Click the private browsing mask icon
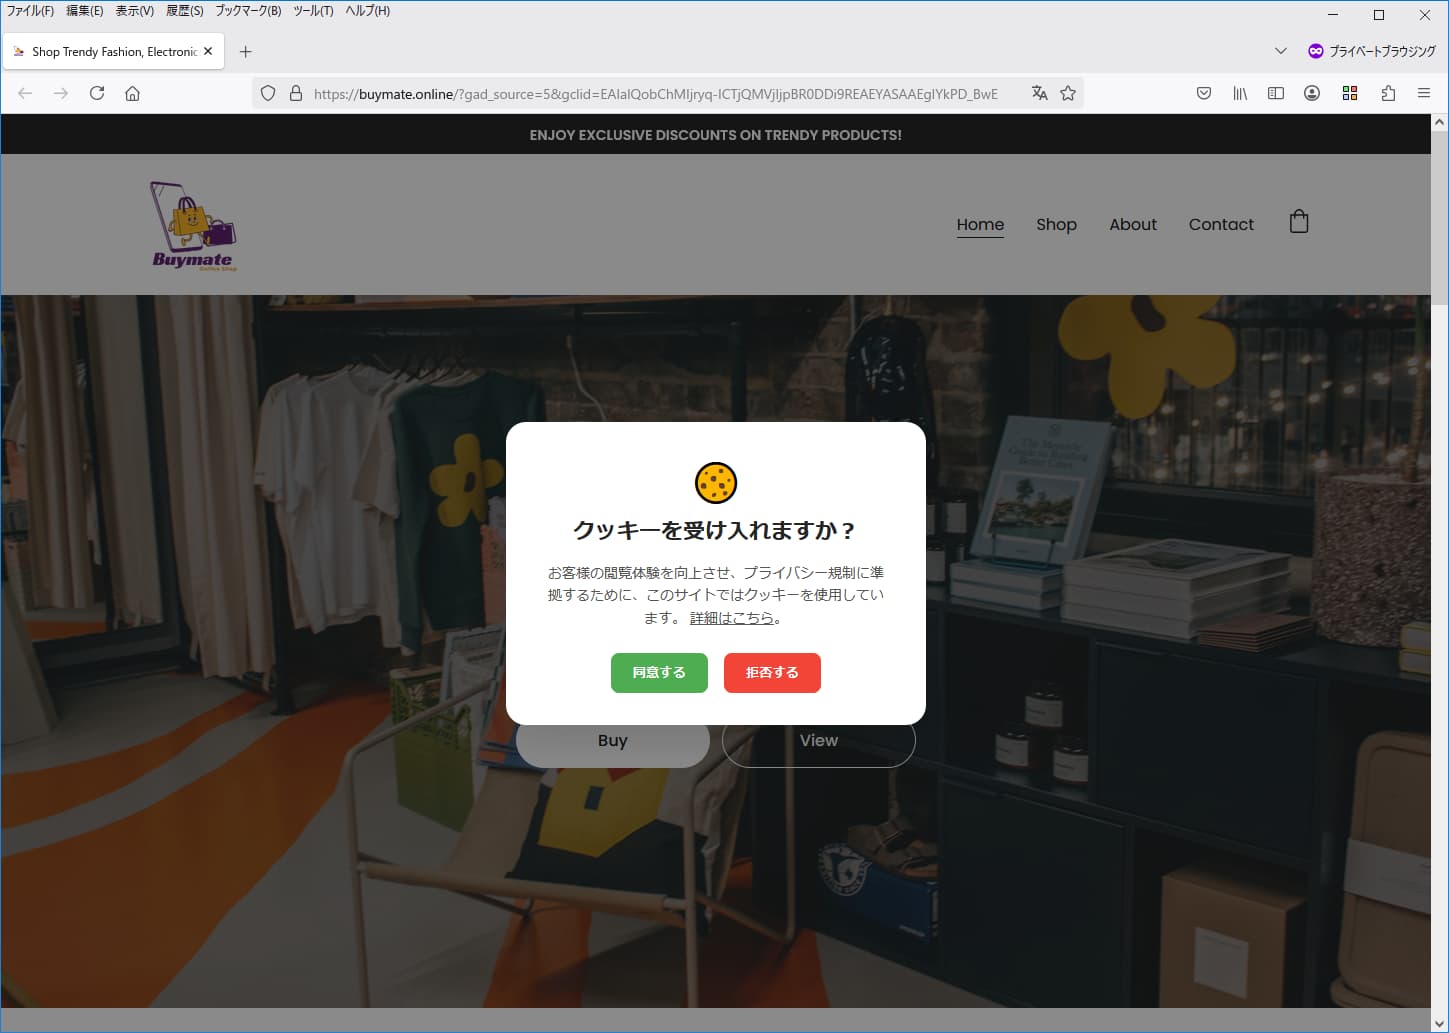Screen dimensions: 1449x1033 tap(1316, 51)
